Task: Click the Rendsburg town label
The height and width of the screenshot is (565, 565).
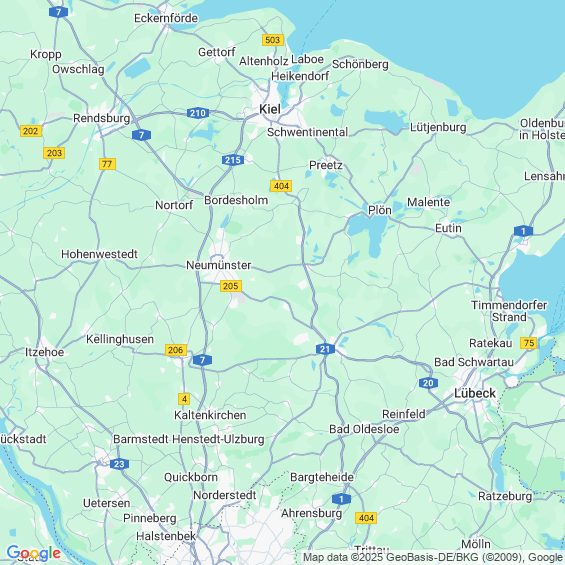Action: [x=102, y=118]
